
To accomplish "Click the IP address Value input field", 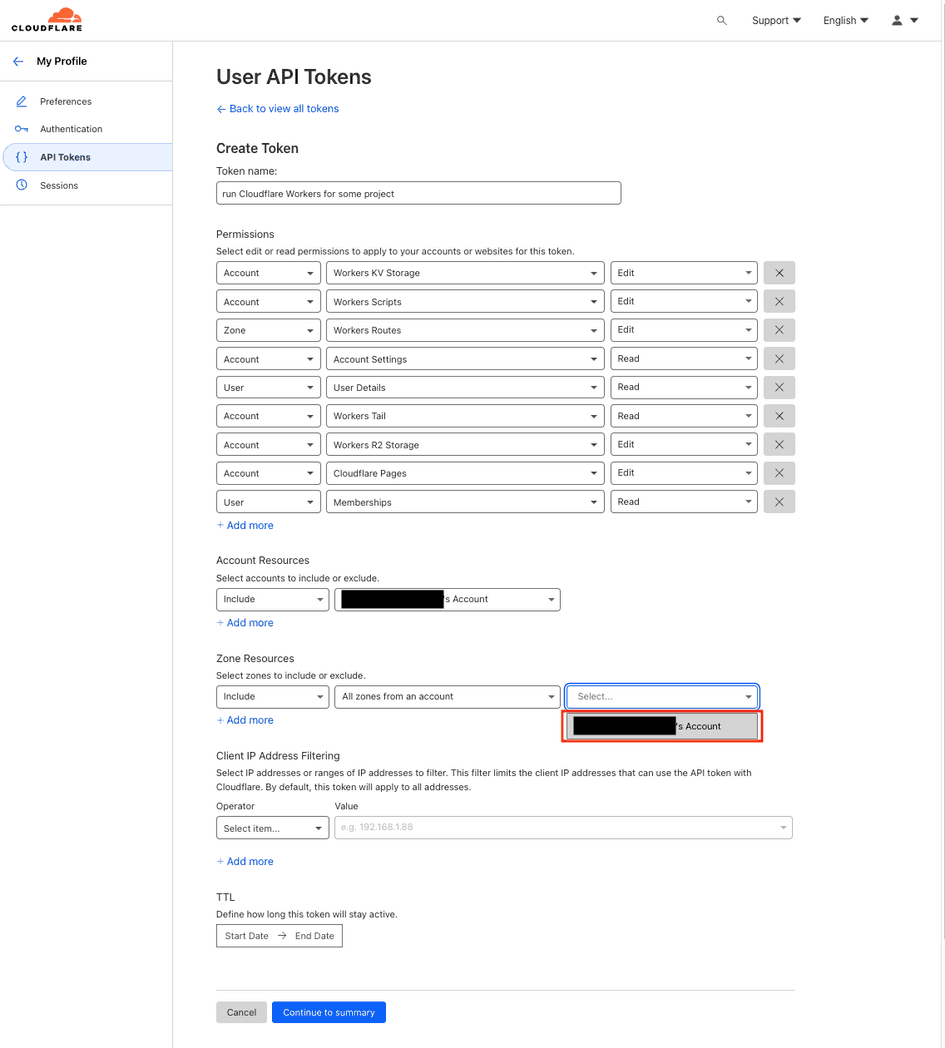I will coord(563,827).
